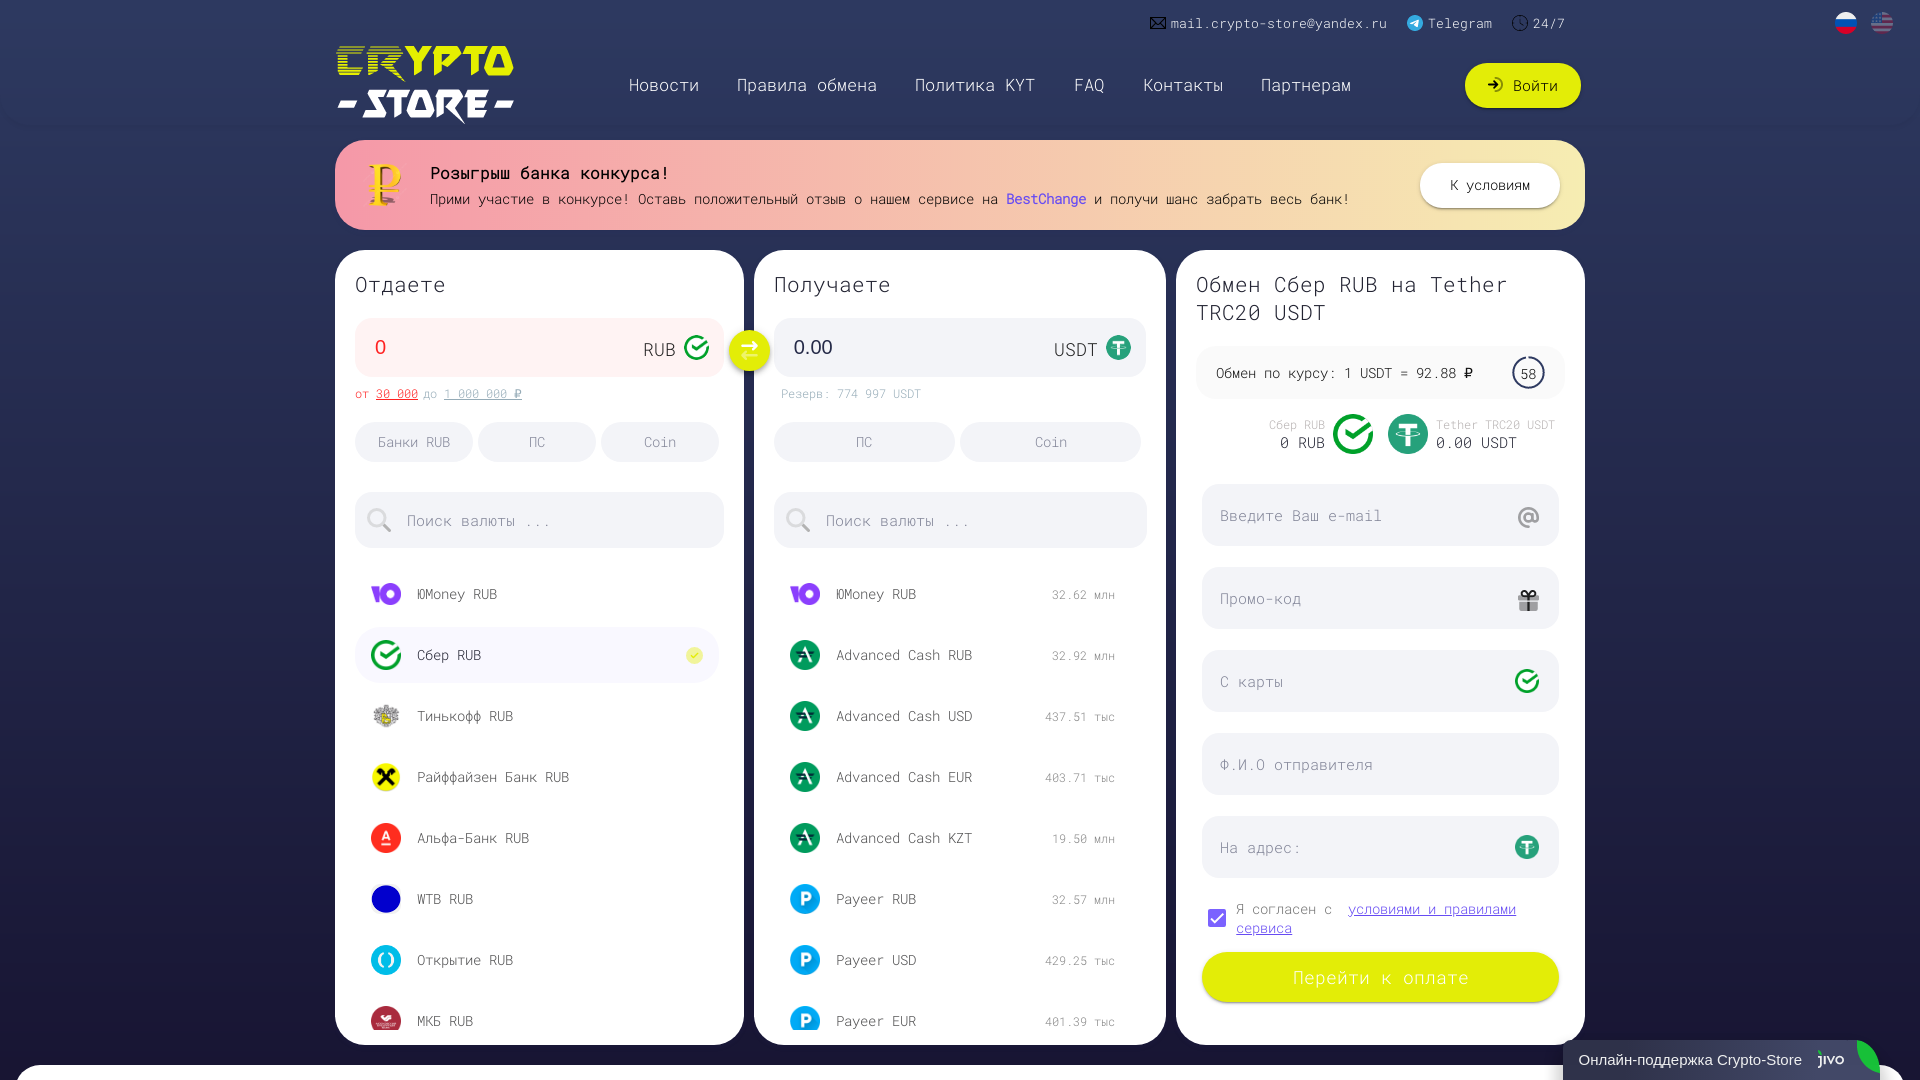Choose Advanced Cash RUB icon

(x=805, y=655)
